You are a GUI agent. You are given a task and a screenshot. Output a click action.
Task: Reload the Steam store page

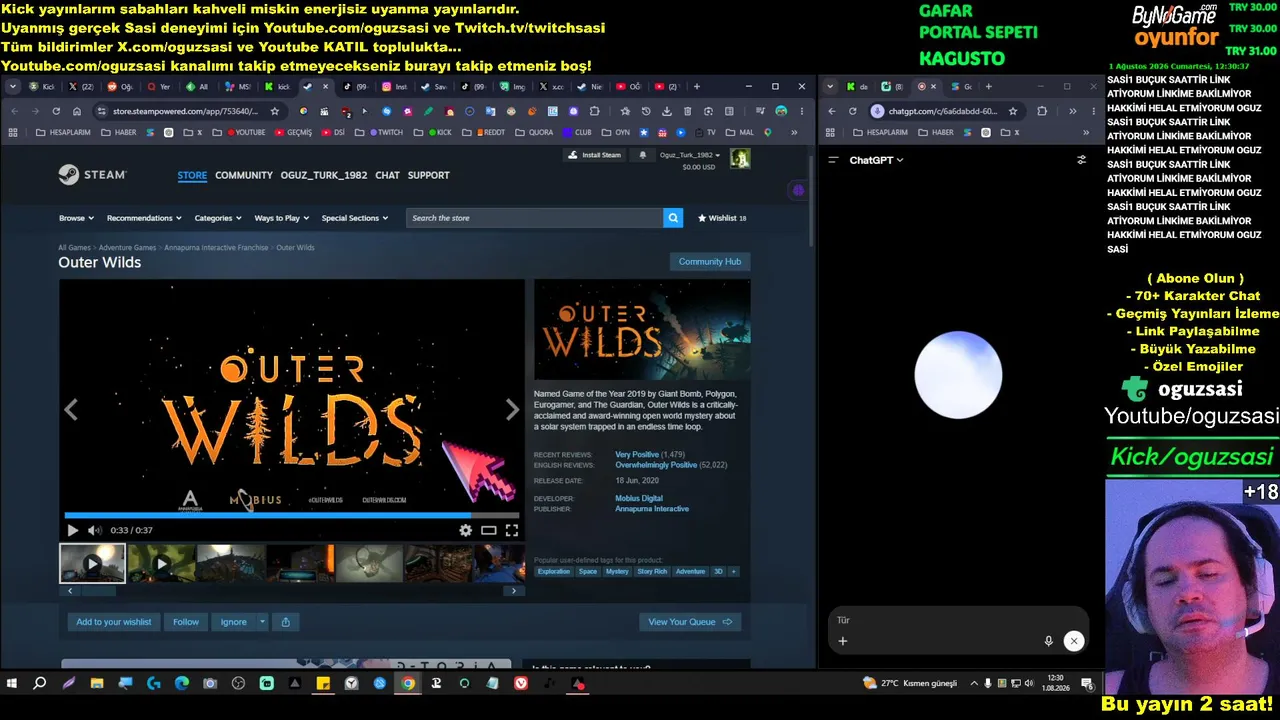pos(56,111)
